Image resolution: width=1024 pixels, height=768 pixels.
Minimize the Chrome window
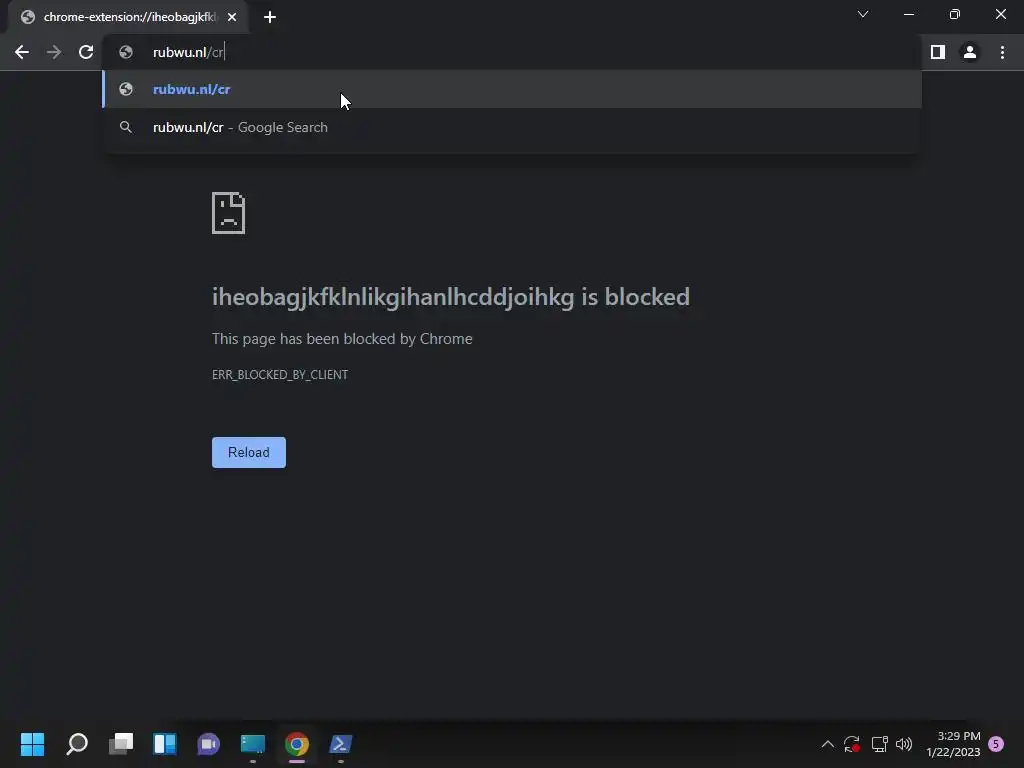(x=909, y=14)
